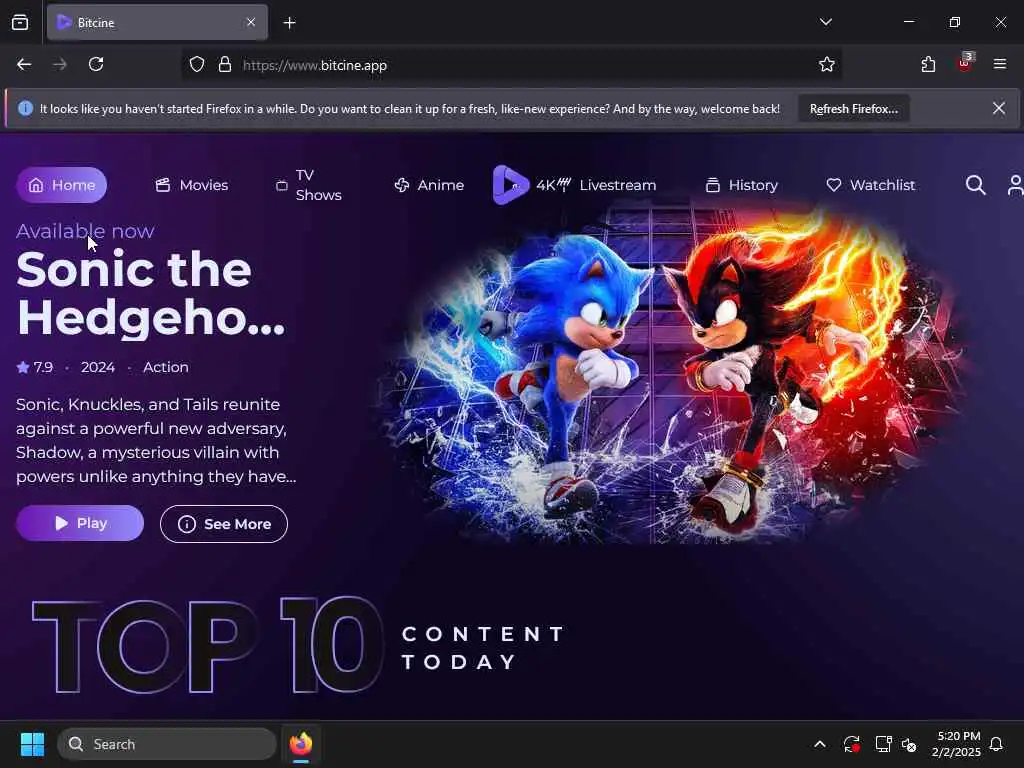The height and width of the screenshot is (768, 1024).
Task: Open the uBlock extension icon
Action: click(965, 63)
